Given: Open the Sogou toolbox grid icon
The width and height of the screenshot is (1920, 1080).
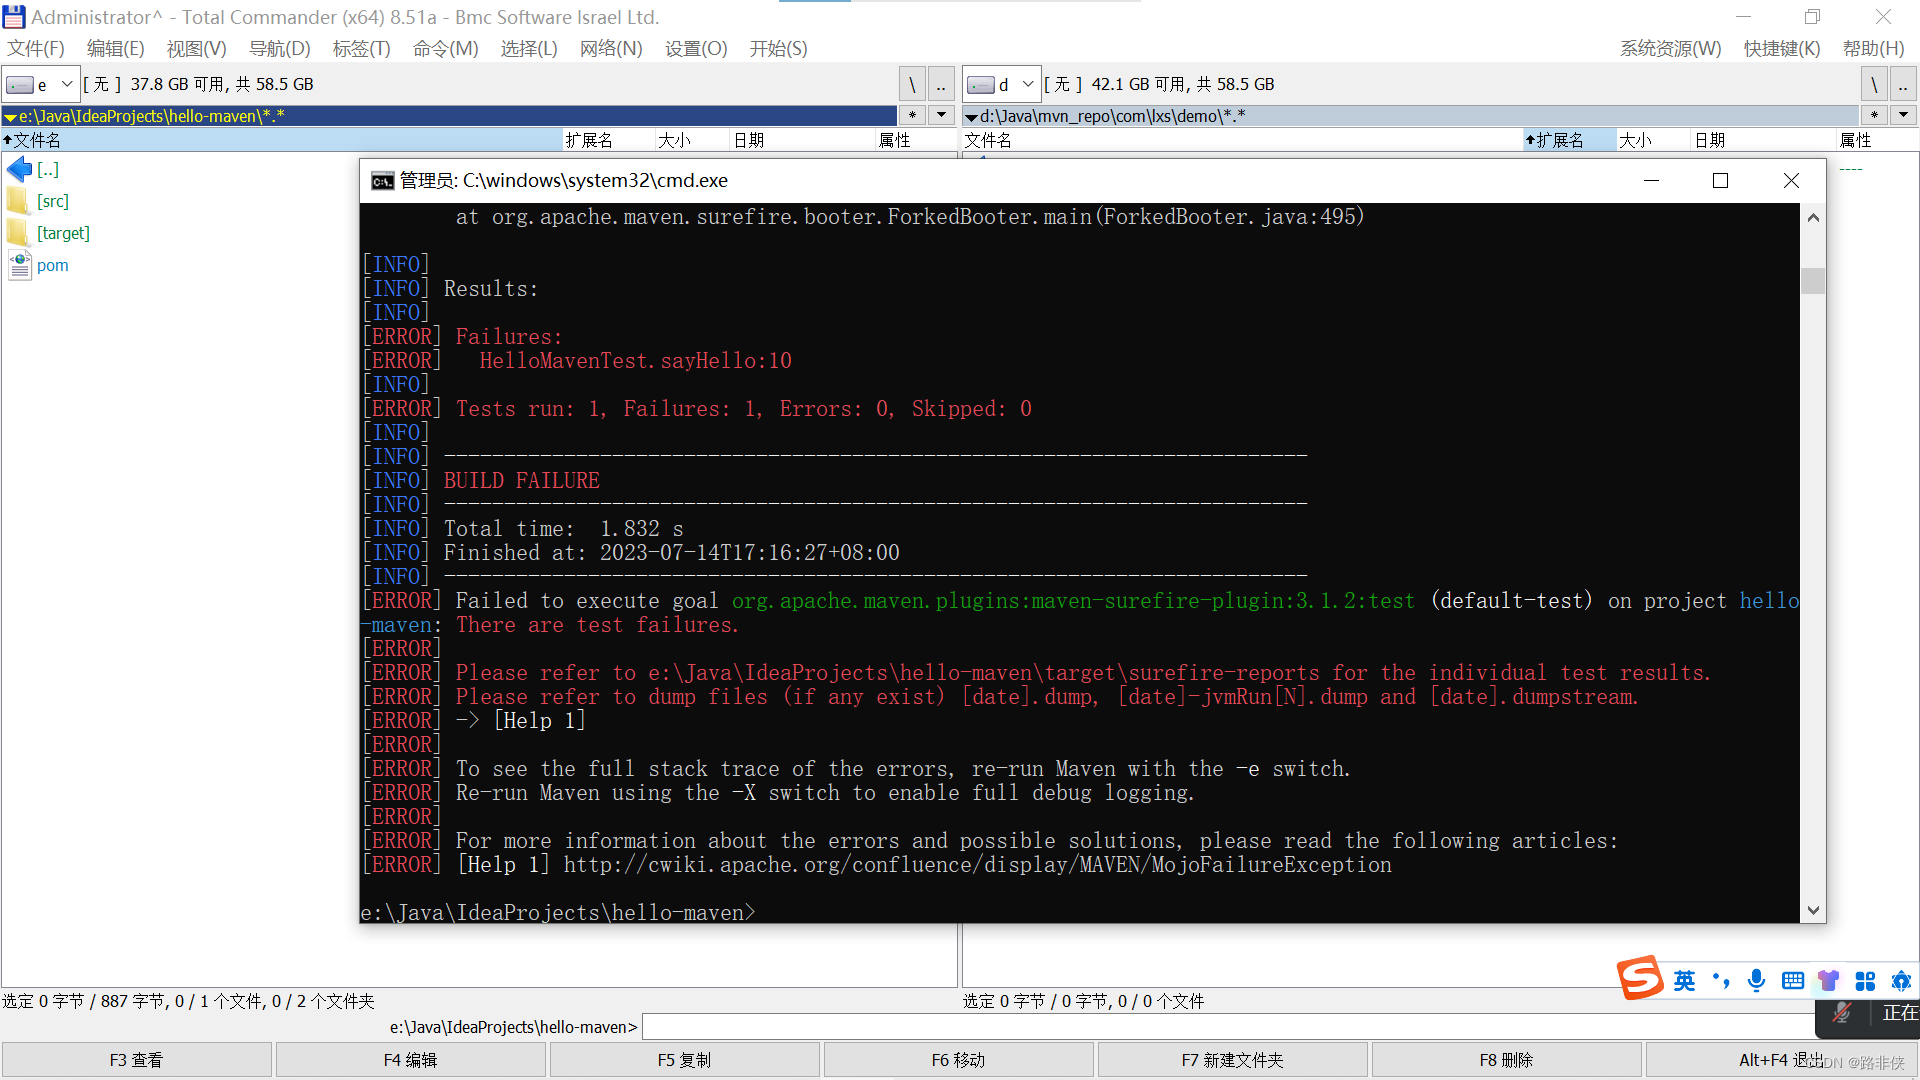Looking at the screenshot, I should tap(1865, 981).
